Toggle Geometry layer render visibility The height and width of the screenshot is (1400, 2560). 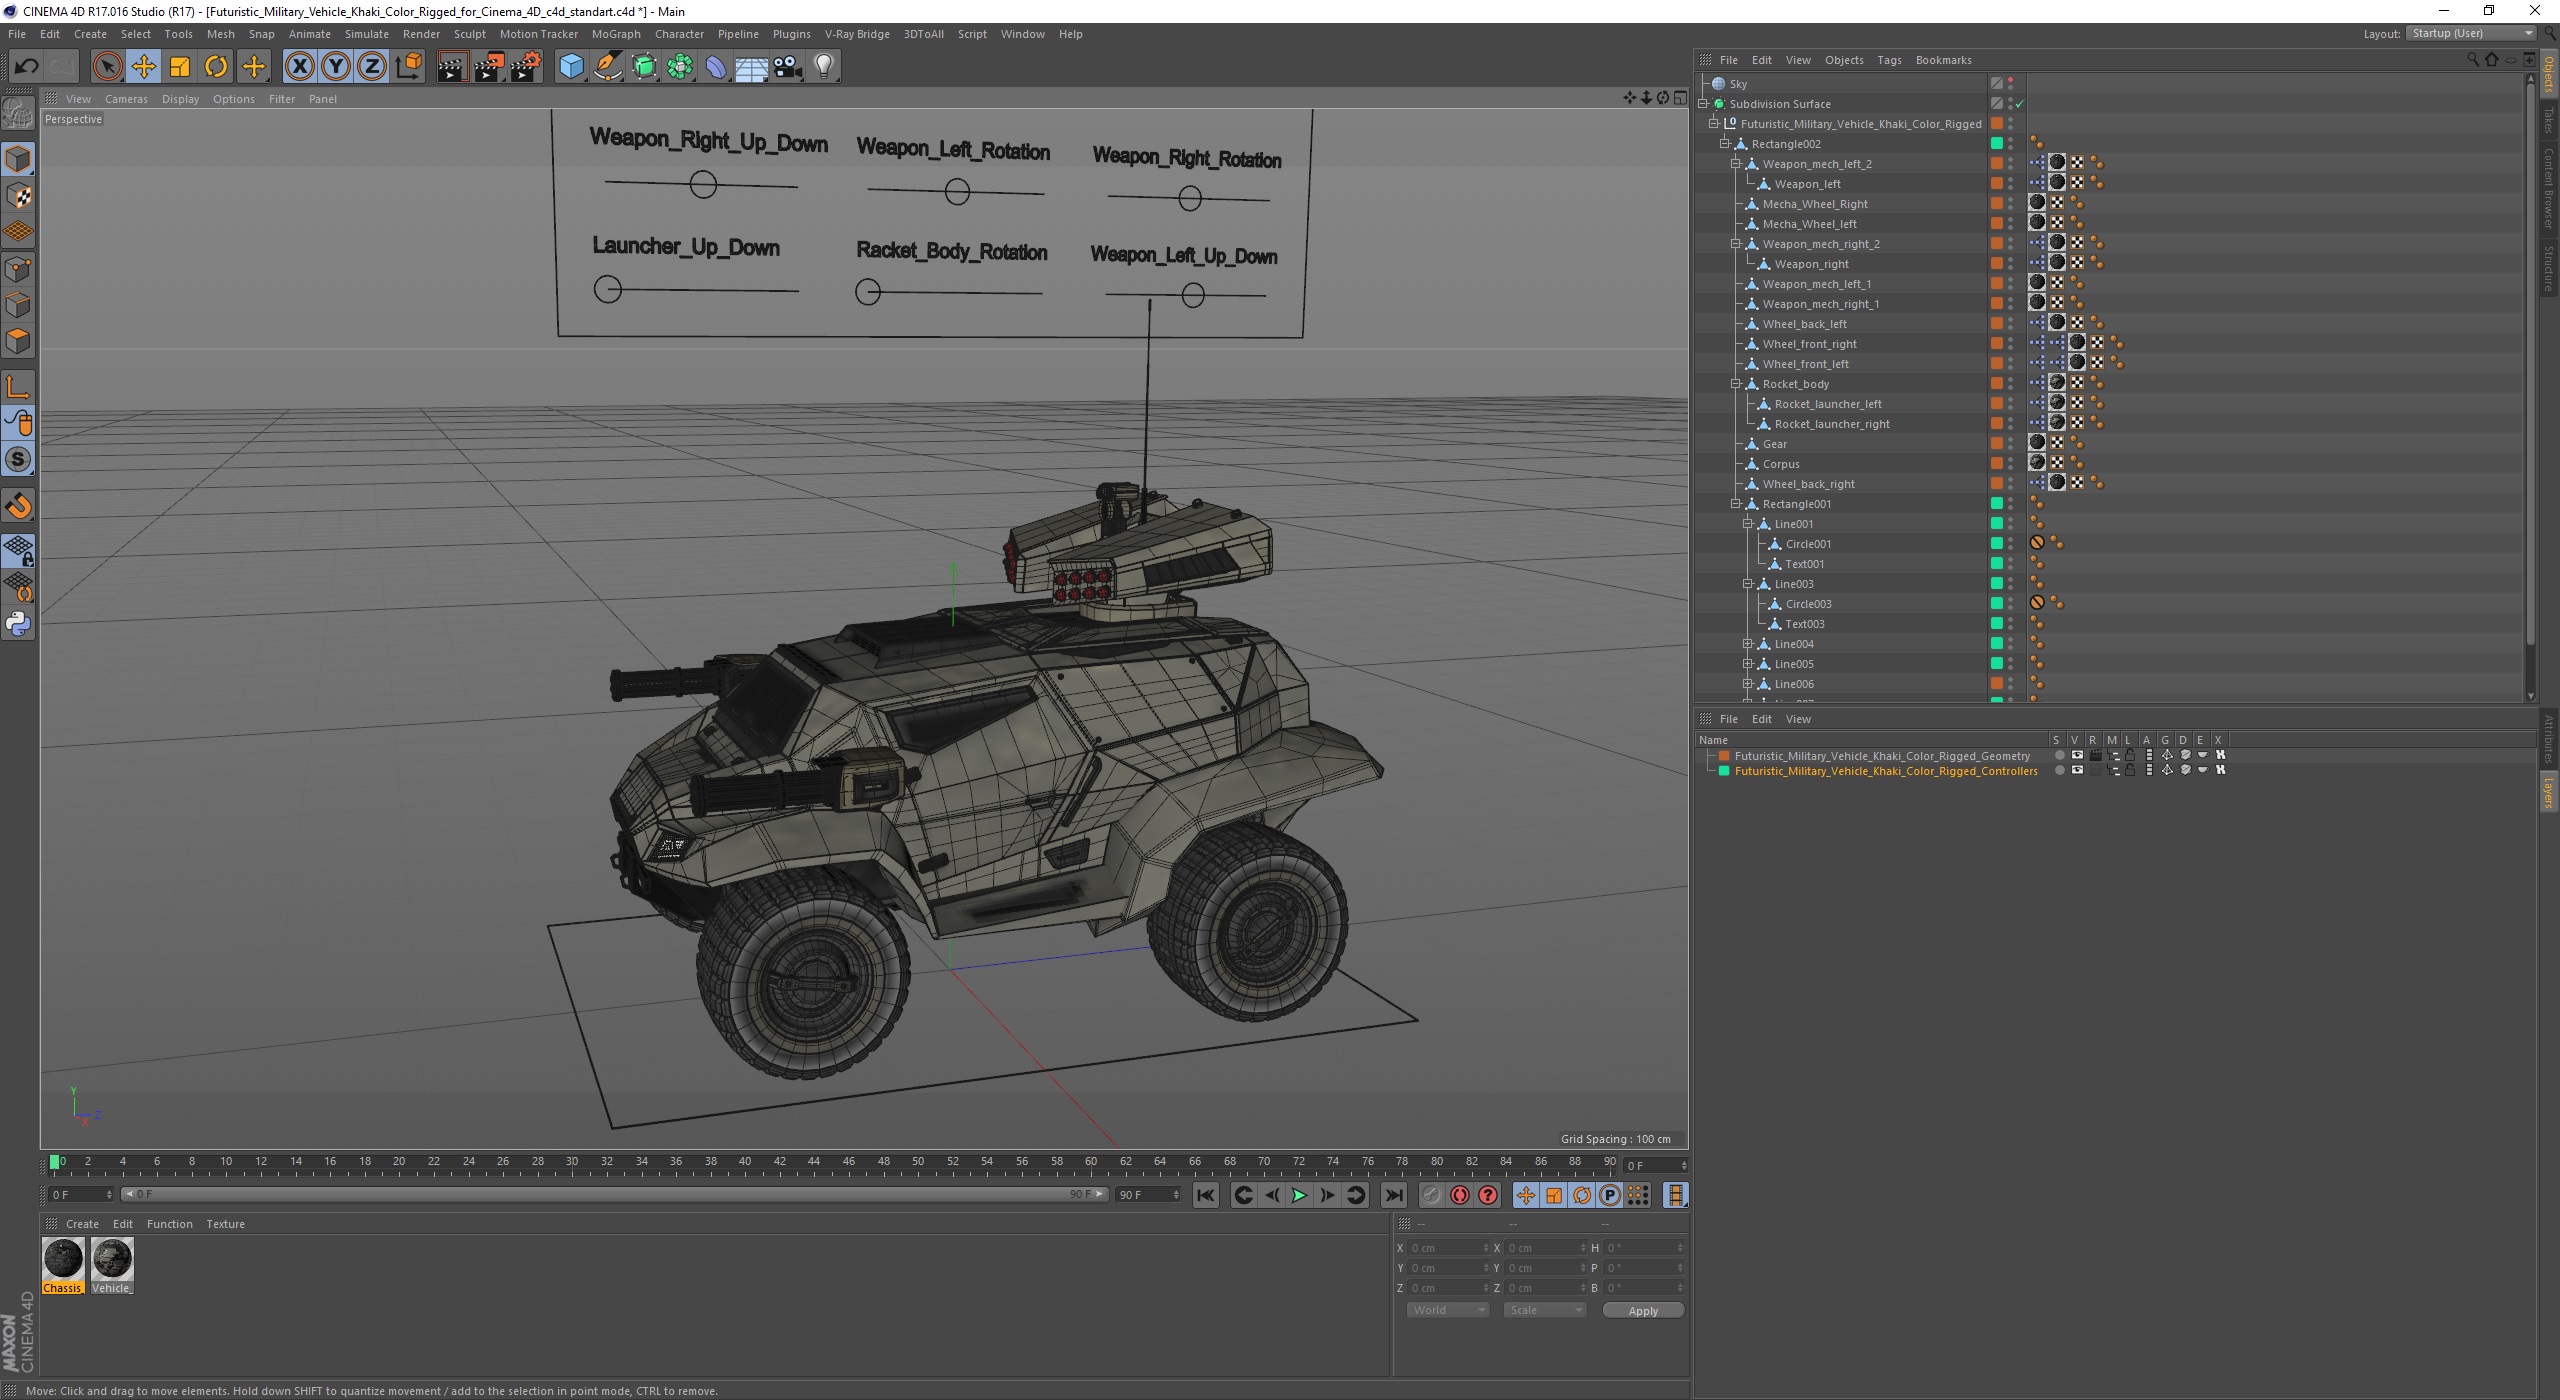coord(2095,756)
